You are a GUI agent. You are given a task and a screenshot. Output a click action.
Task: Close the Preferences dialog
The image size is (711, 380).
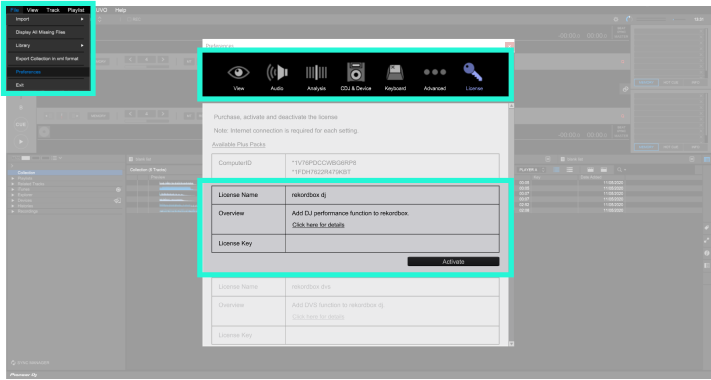point(509,45)
